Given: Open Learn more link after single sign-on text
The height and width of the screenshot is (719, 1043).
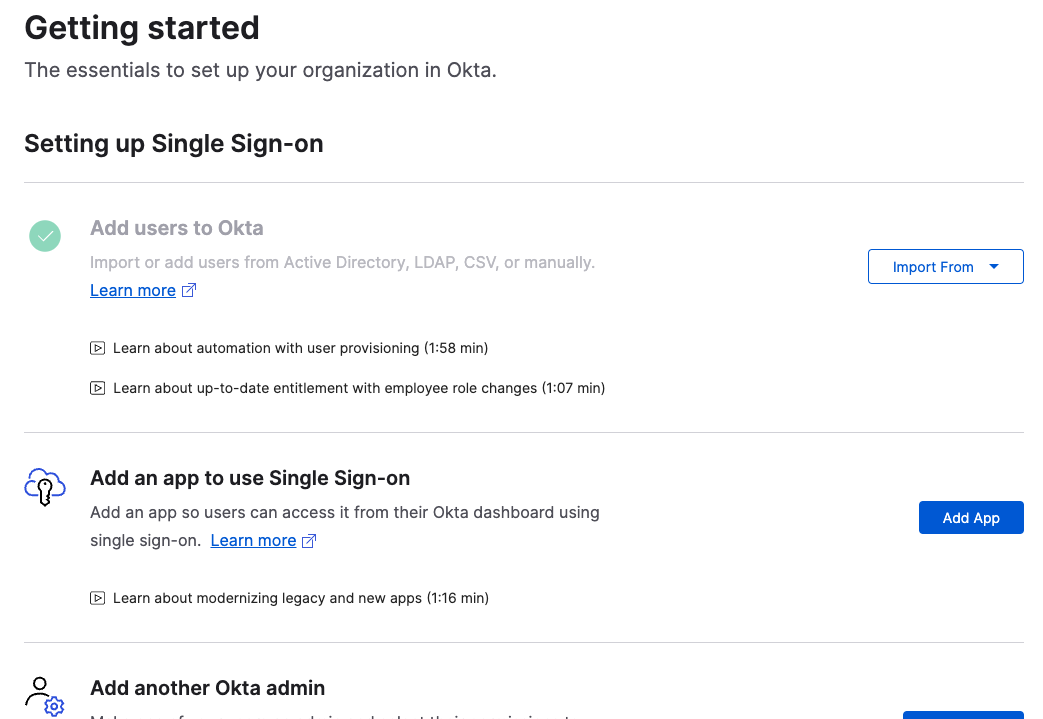Looking at the screenshot, I should click(x=253, y=541).
